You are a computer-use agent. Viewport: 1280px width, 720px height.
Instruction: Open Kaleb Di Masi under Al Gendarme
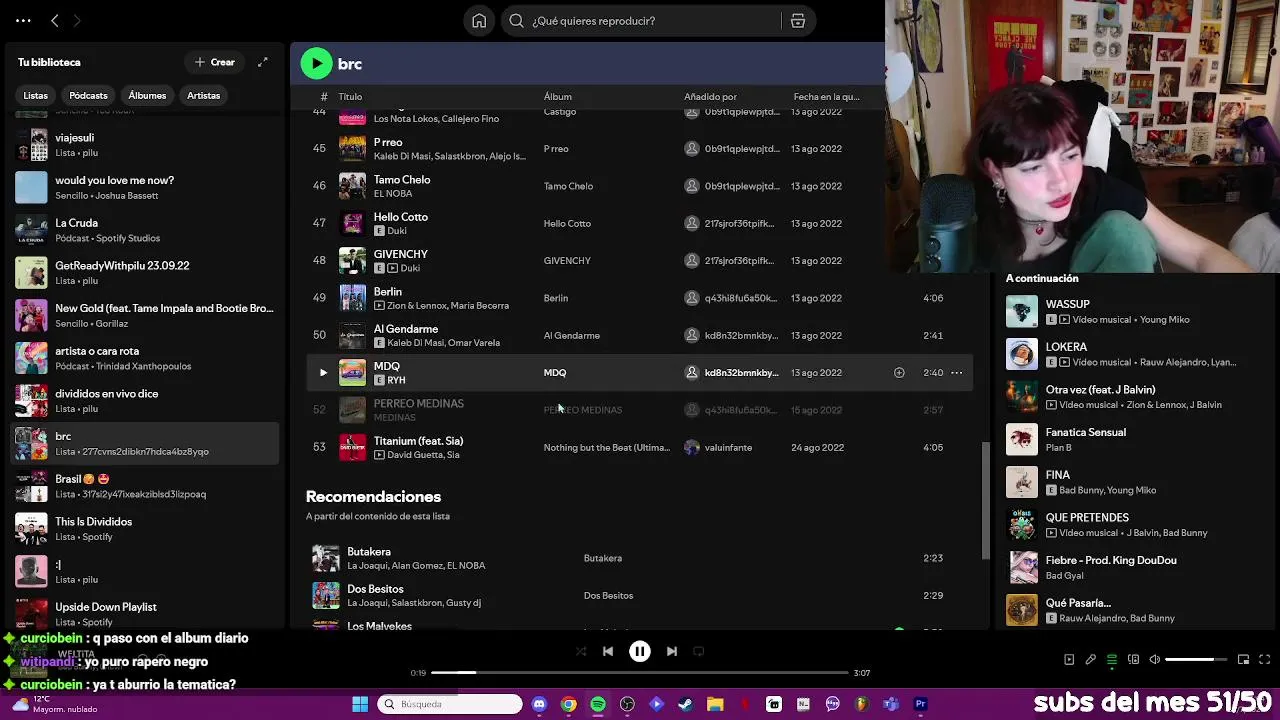414,343
